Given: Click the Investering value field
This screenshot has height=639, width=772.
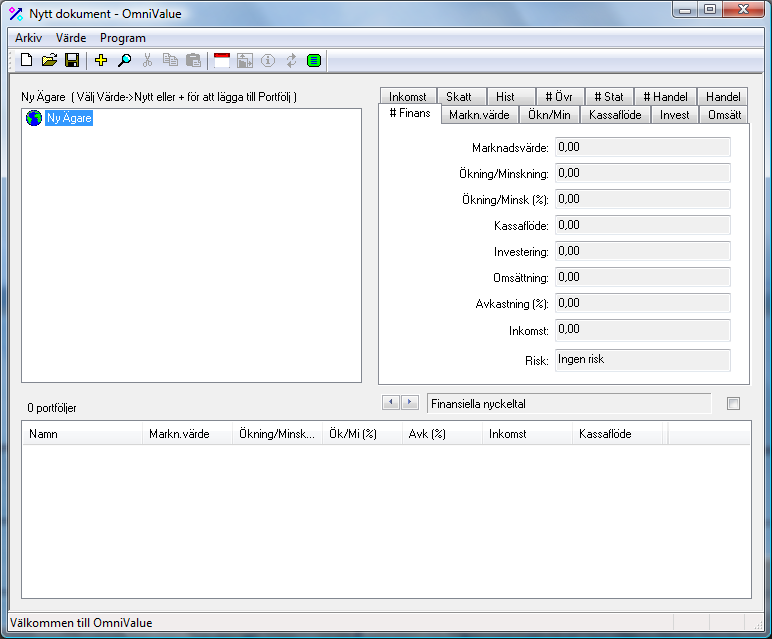Looking at the screenshot, I should (x=643, y=252).
